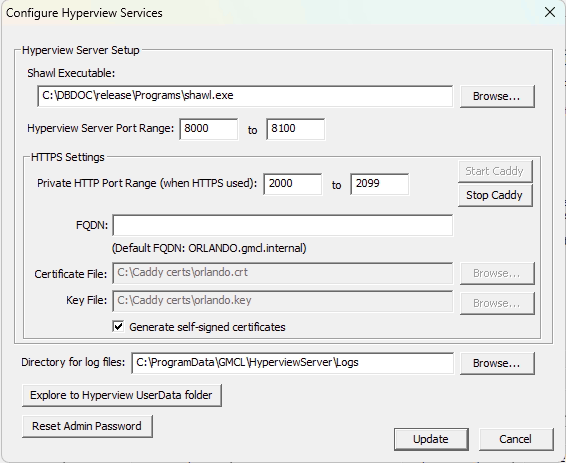
Task: Edit the Hyperview Server start port 8000
Action: pos(209,129)
